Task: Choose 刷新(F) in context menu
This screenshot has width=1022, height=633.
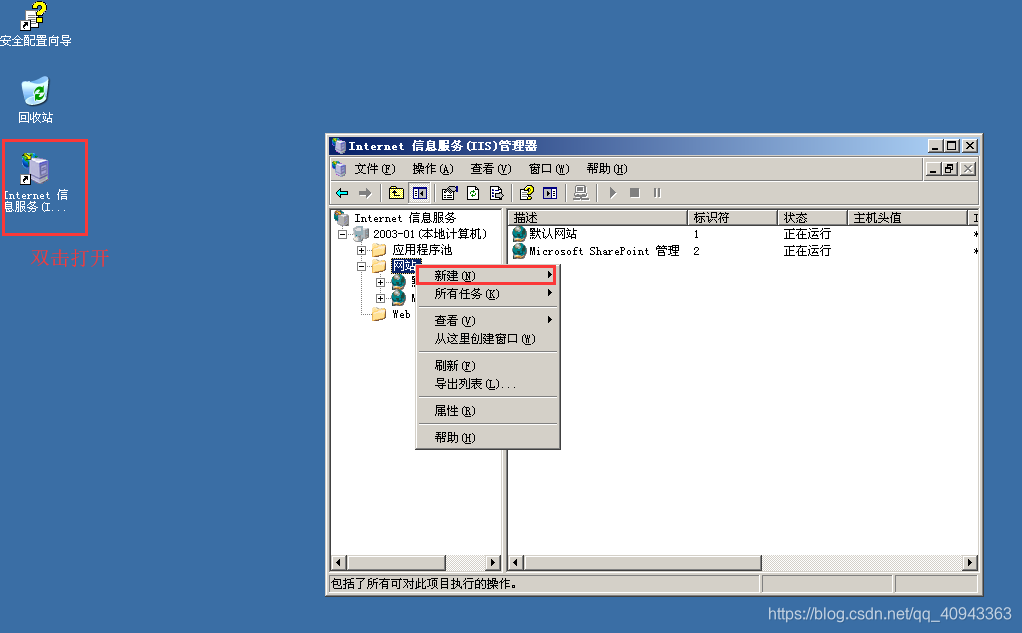Action: coord(488,366)
